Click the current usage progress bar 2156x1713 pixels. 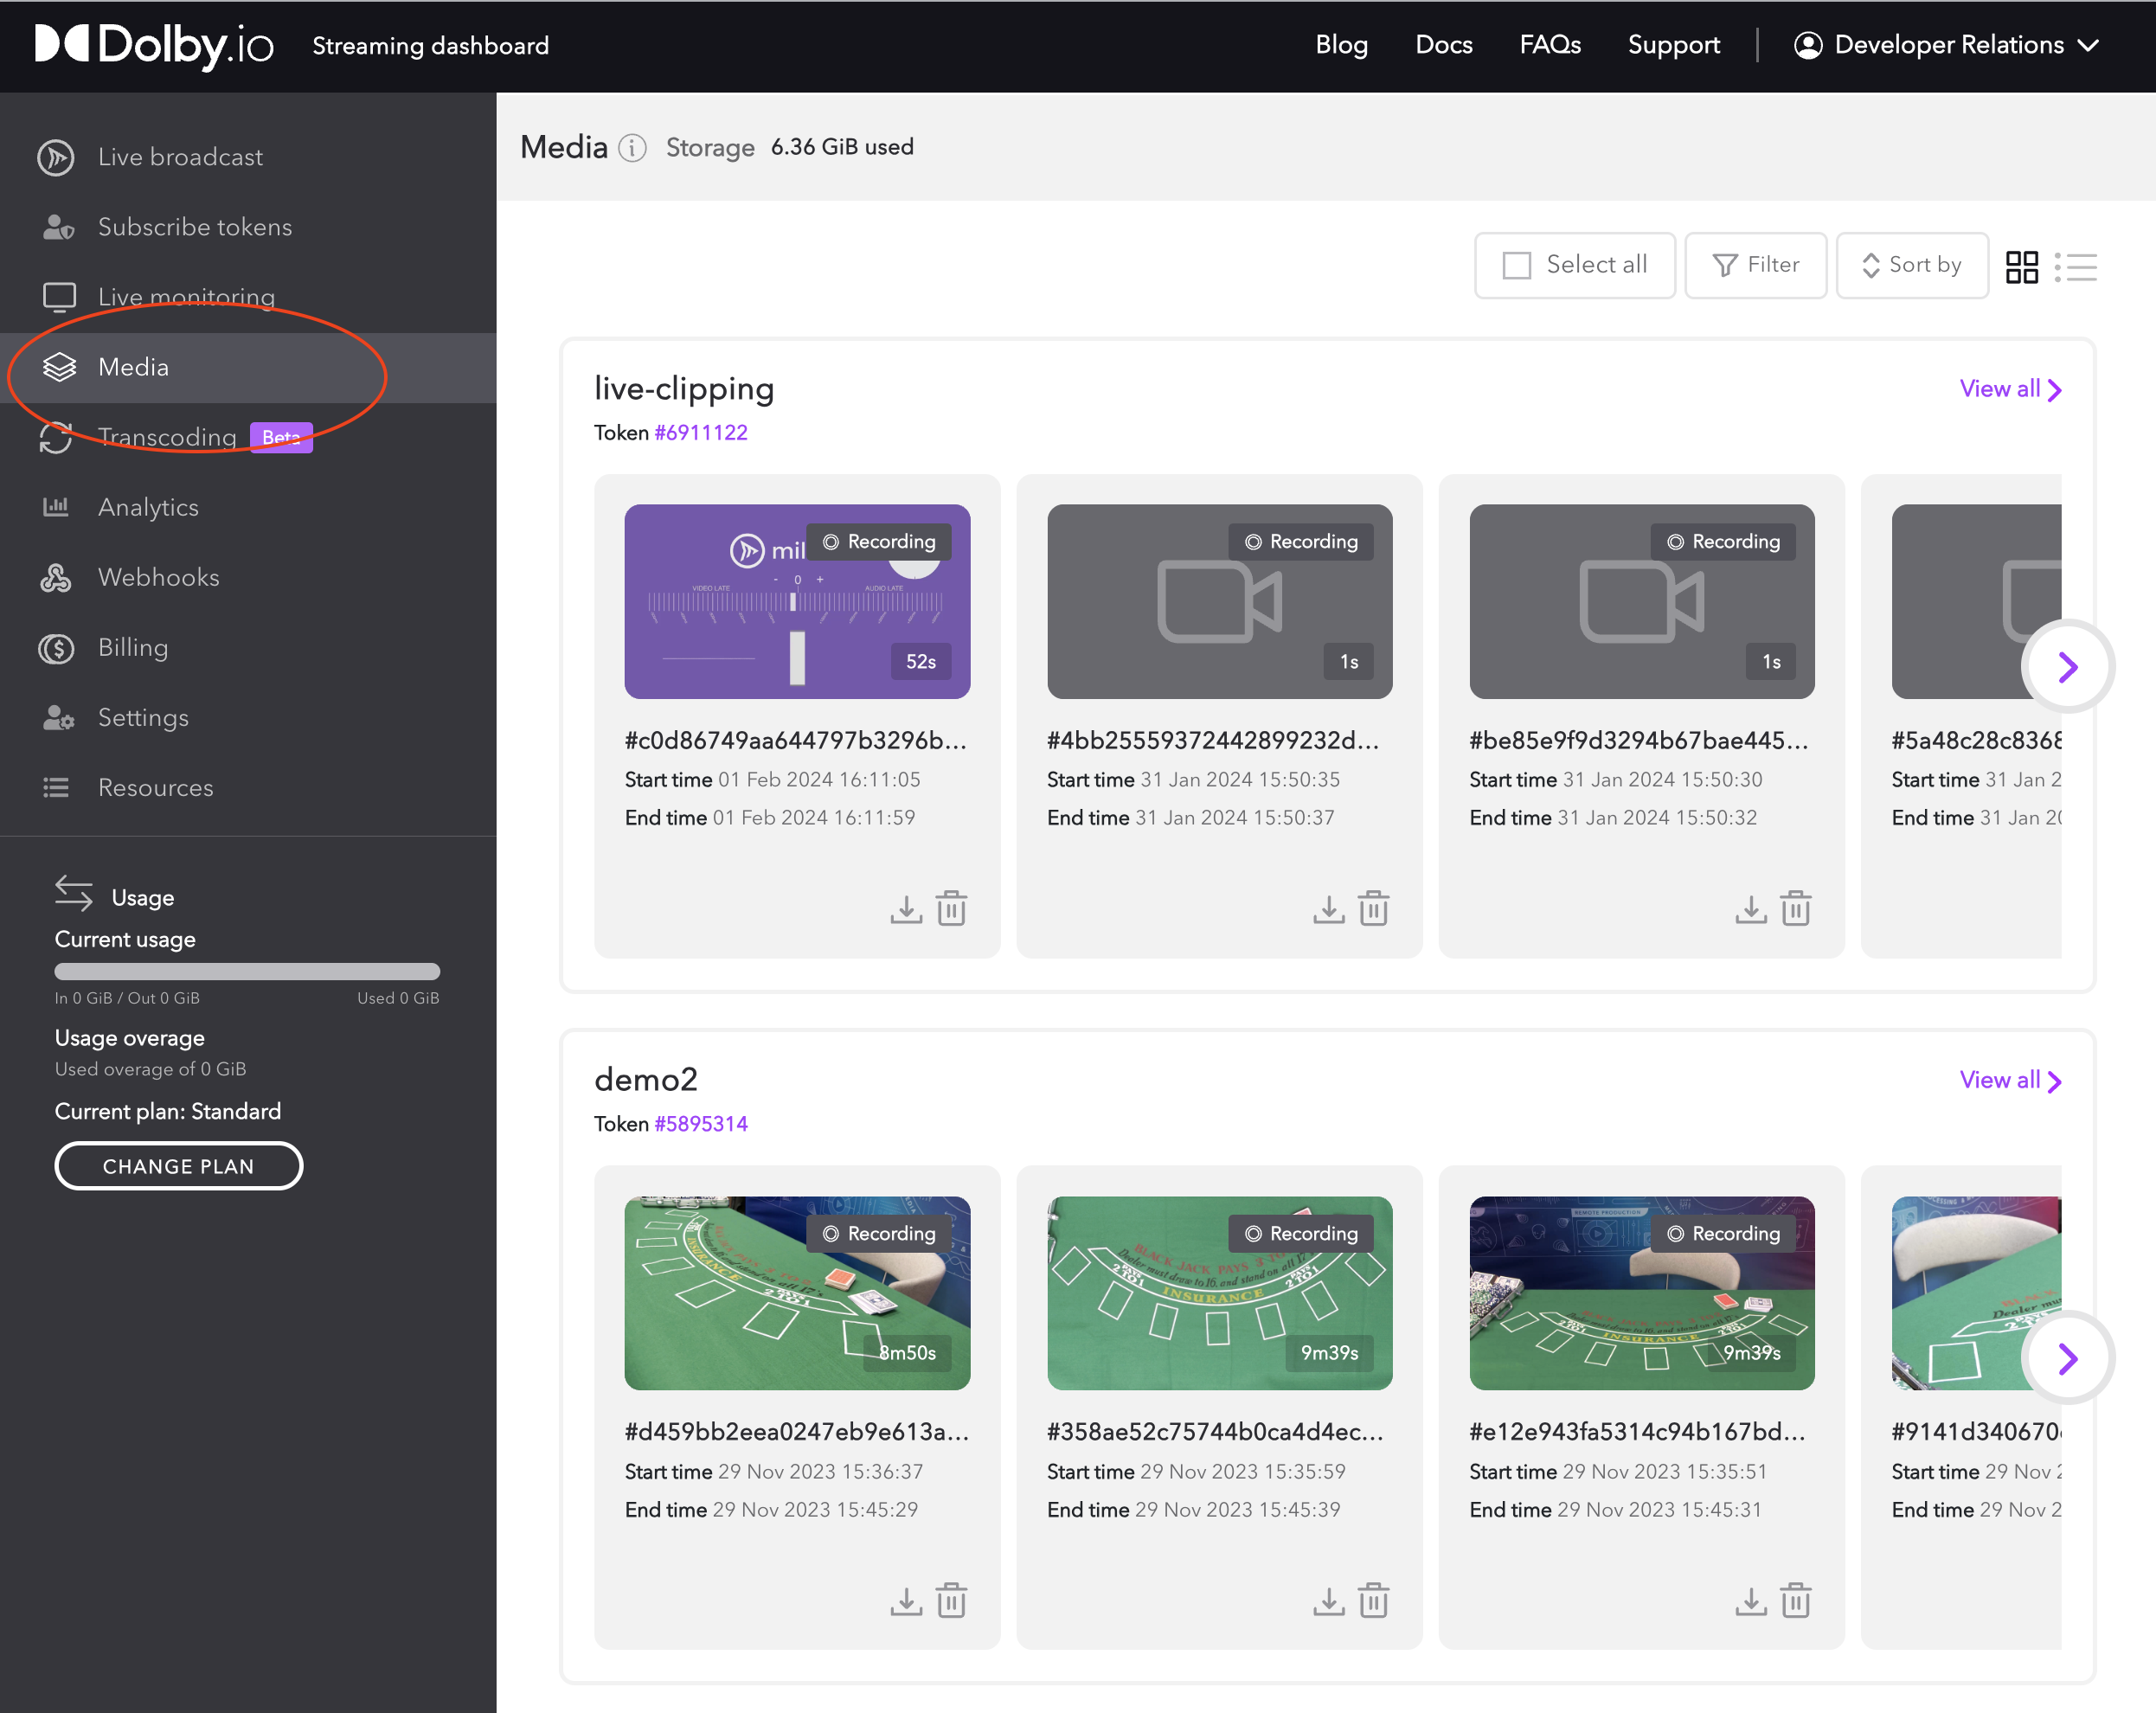coord(247,971)
